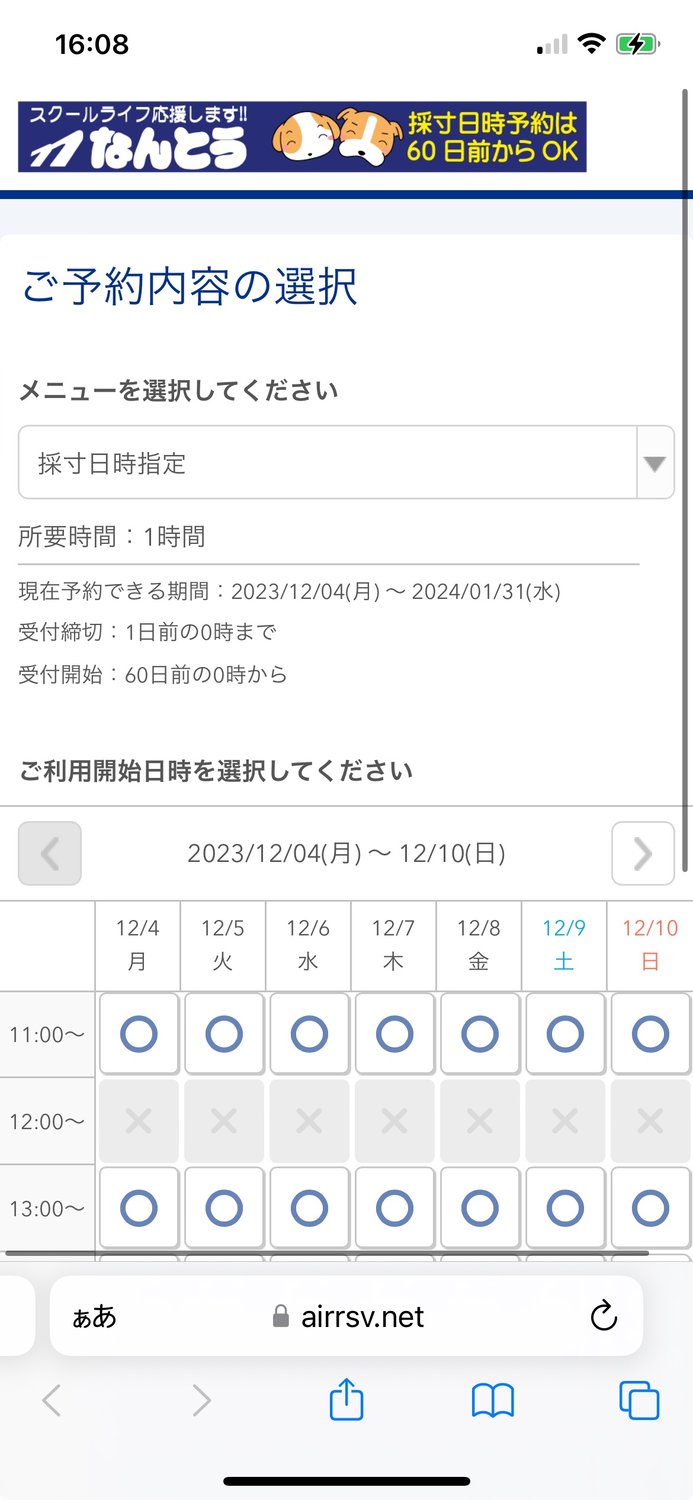693x1500 pixels.
Task: Open the なんとう banner advertisement
Action: [346, 140]
